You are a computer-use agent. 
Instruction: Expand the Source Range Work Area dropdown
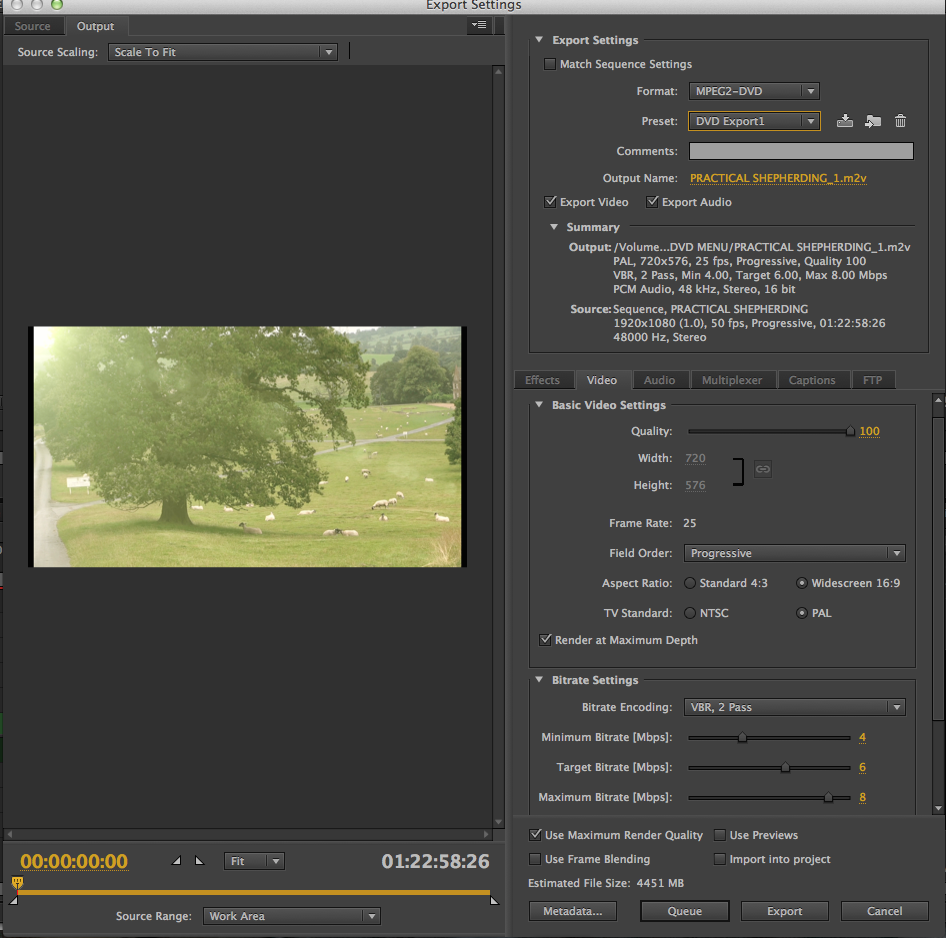click(x=291, y=916)
